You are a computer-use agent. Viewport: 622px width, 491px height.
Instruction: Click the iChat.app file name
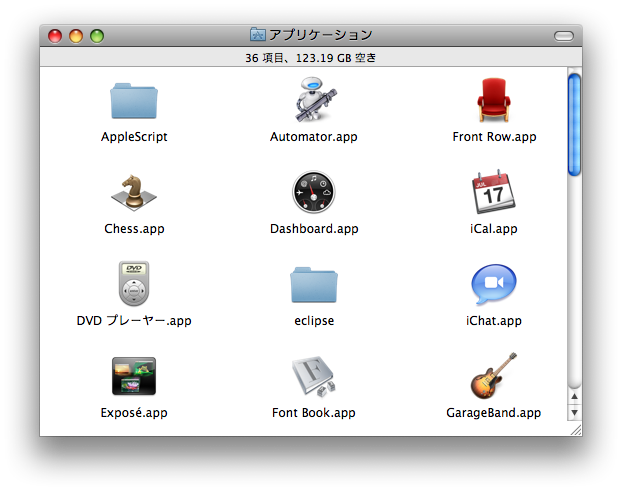pos(493,320)
